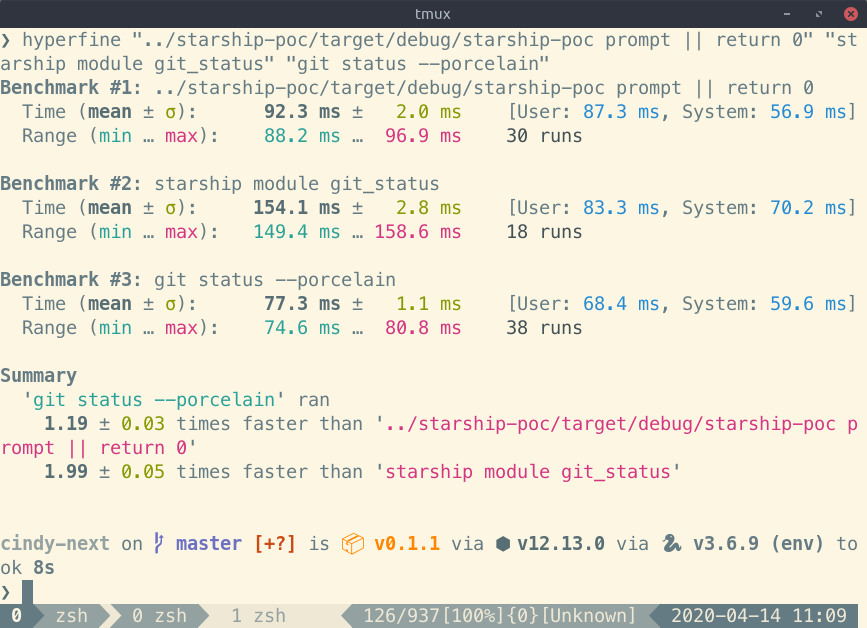
Task: Click the prompt arrow on the last line
Action: (6, 593)
